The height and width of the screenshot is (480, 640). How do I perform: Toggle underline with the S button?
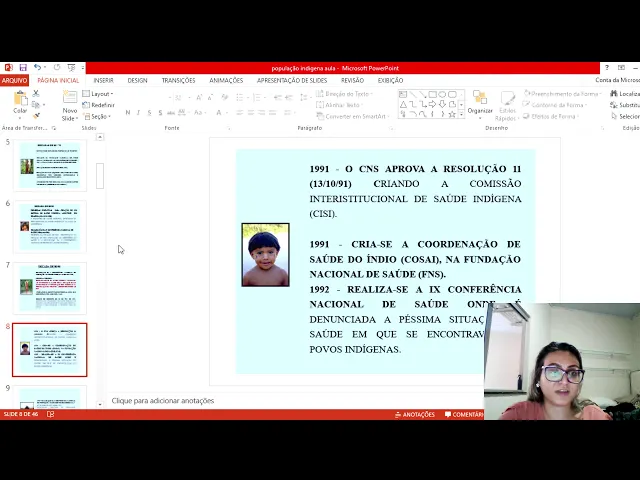click(x=149, y=113)
